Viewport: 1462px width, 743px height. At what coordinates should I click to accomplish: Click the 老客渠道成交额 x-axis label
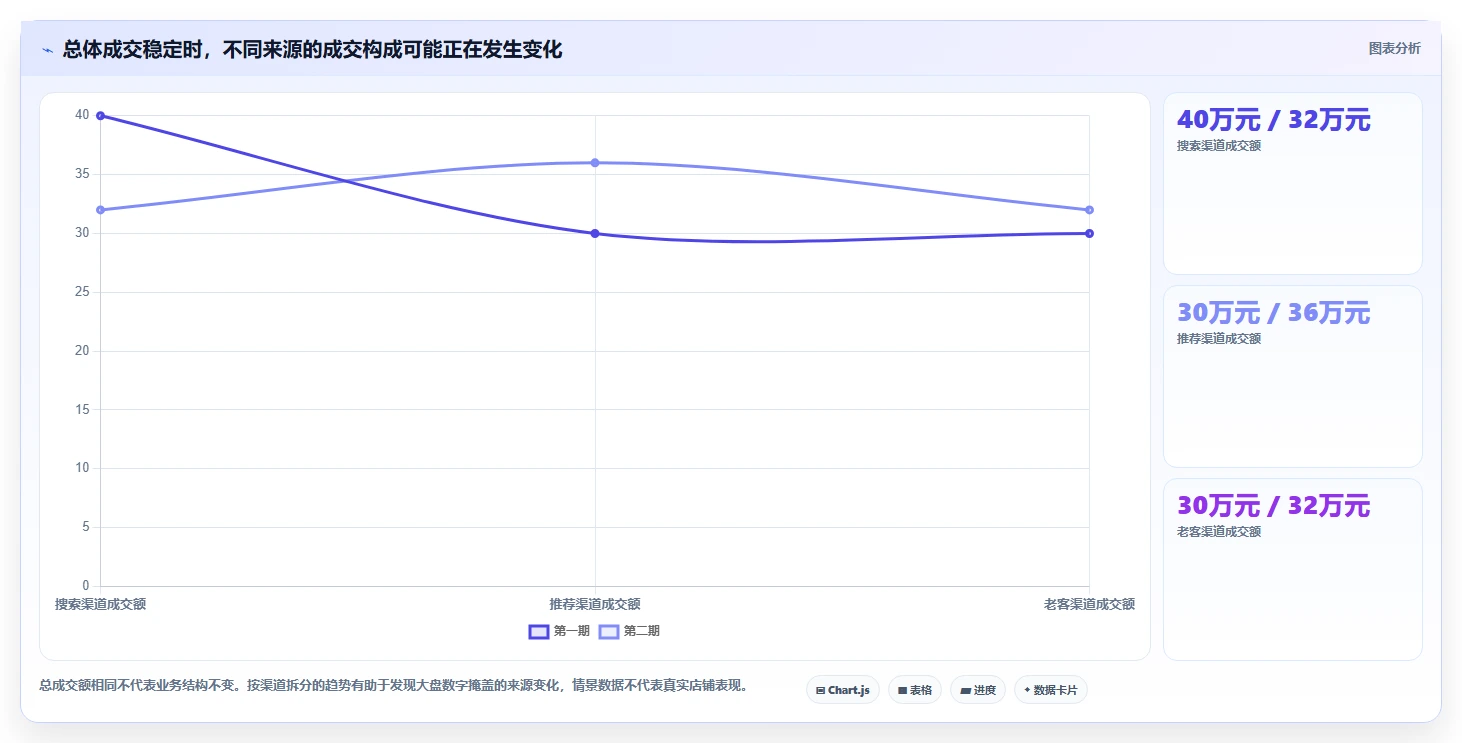[x=1089, y=604]
